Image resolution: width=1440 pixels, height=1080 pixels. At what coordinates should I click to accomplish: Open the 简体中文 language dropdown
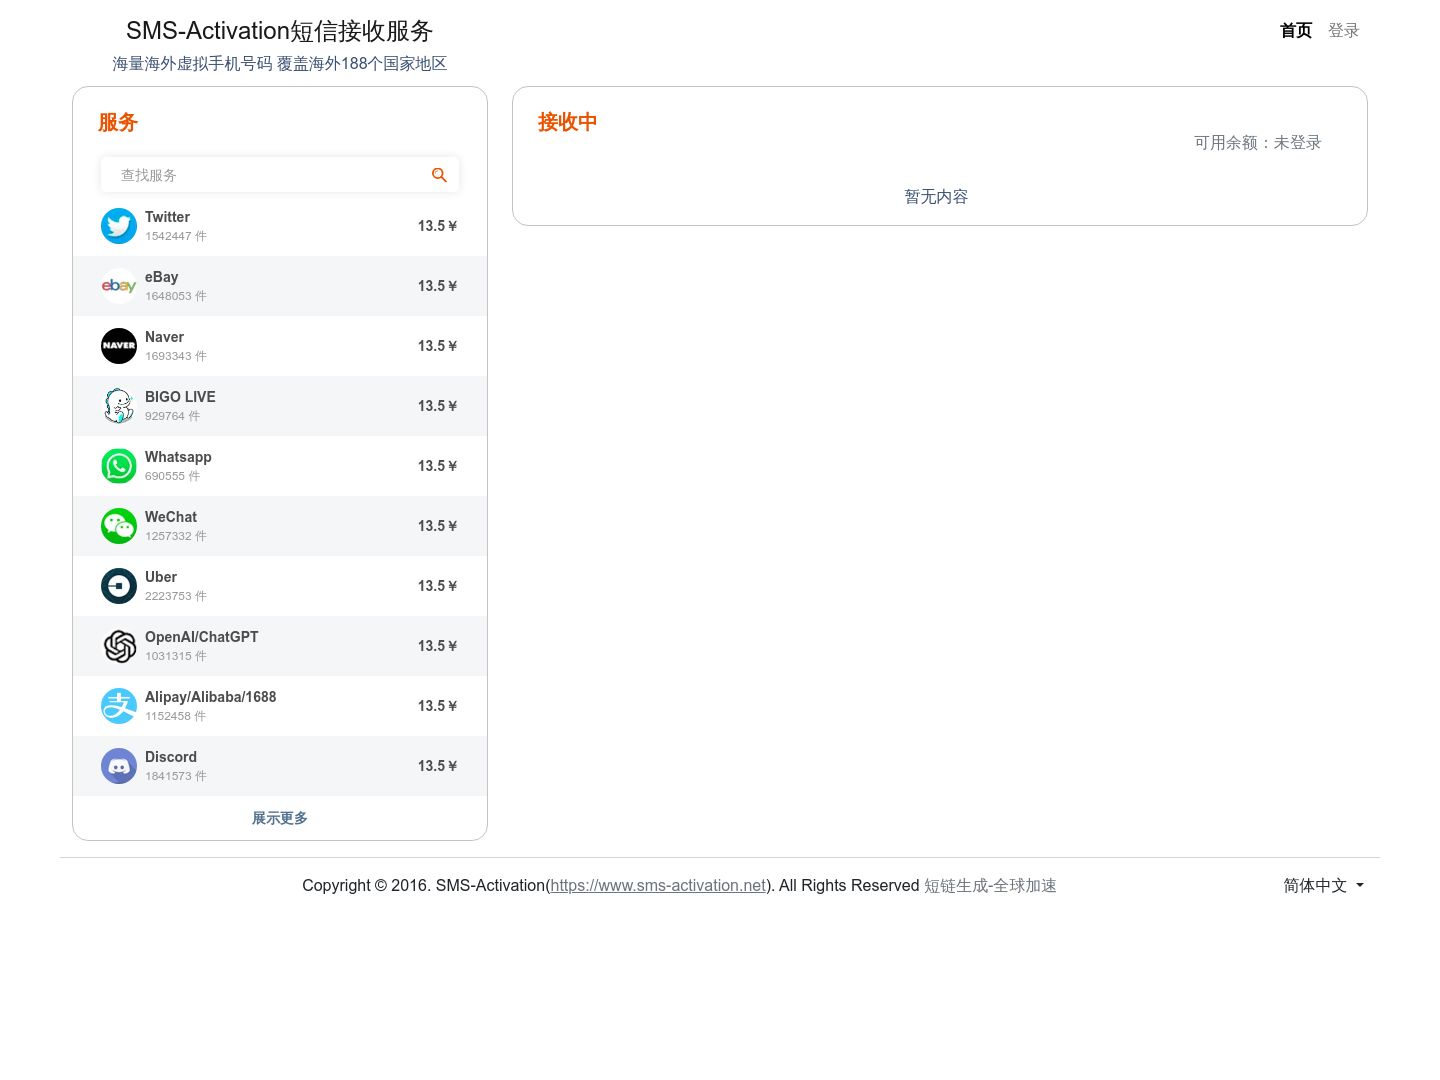click(x=1324, y=885)
